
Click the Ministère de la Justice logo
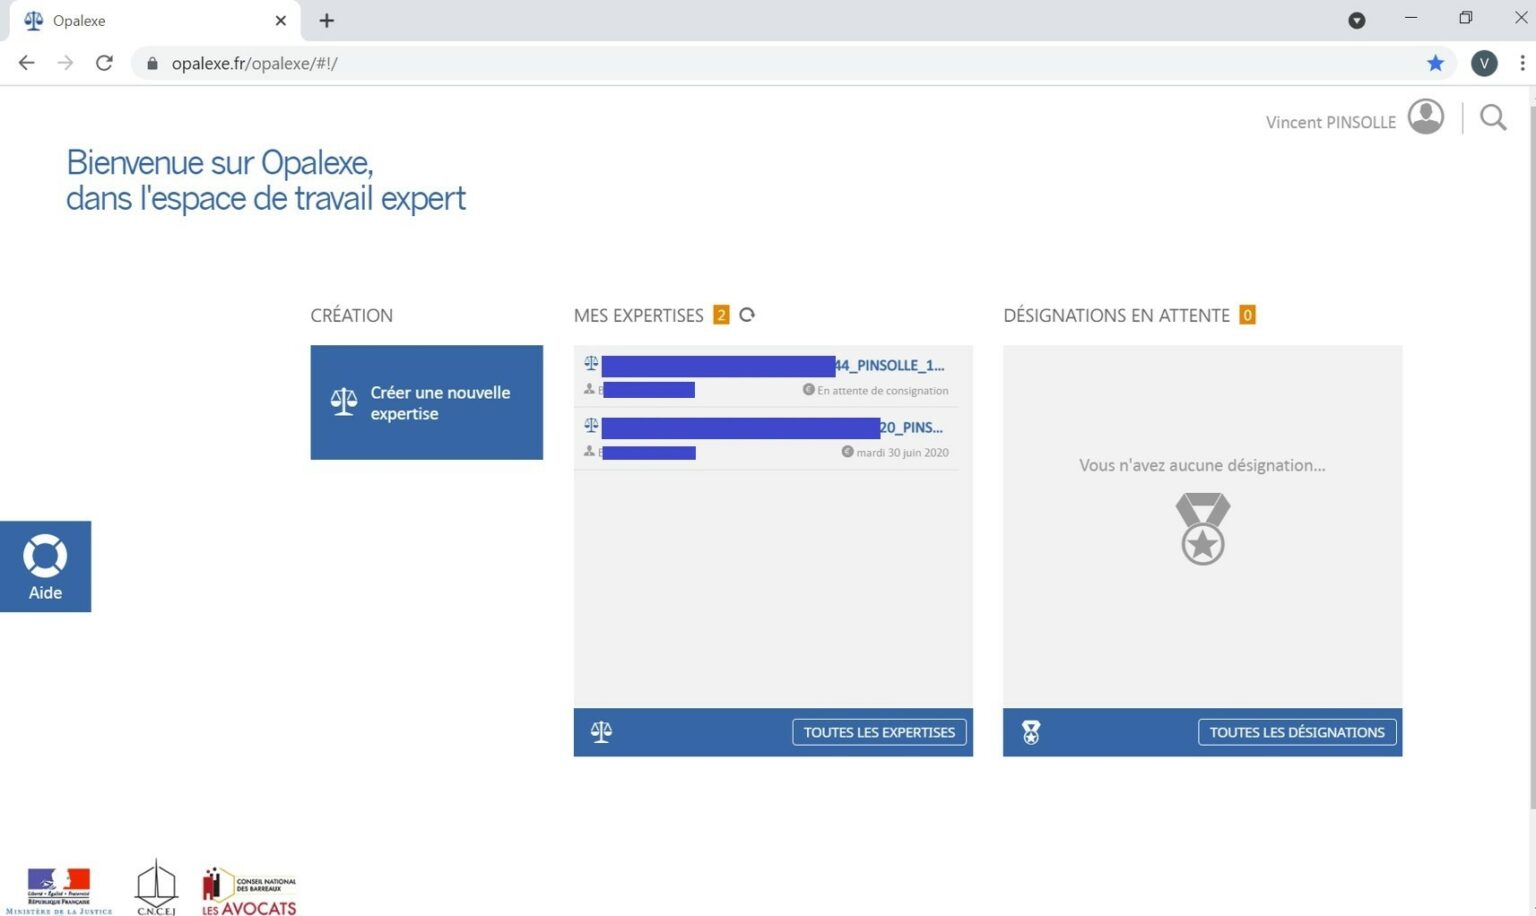(x=59, y=890)
